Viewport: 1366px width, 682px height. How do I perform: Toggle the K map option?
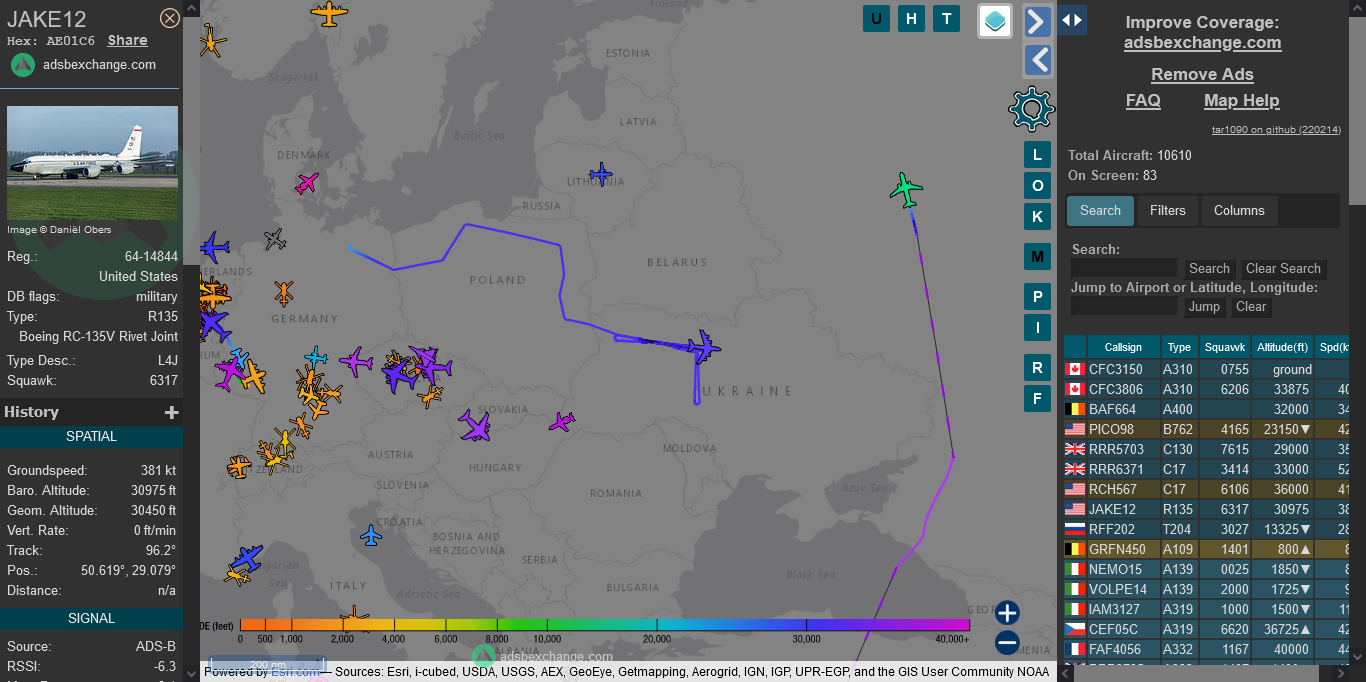[x=1037, y=217]
